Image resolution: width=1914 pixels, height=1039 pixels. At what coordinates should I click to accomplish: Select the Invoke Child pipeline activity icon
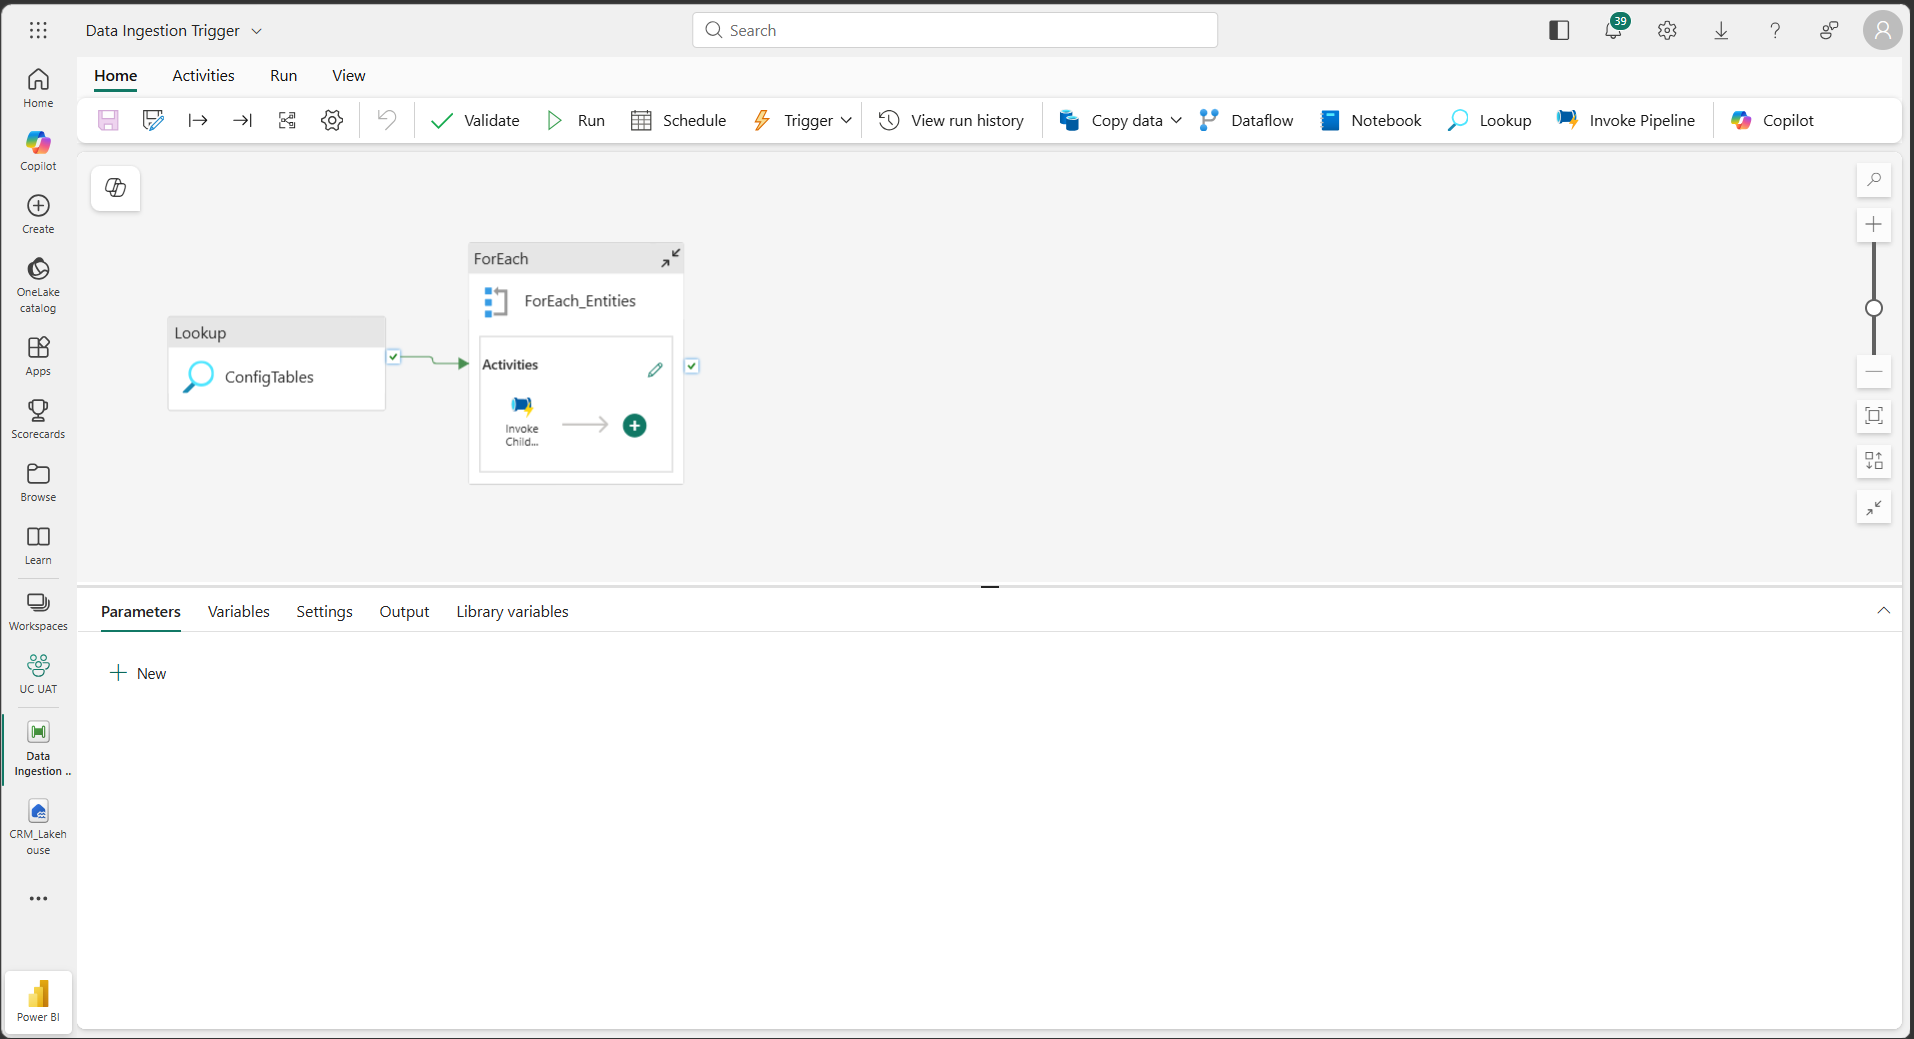point(522,405)
